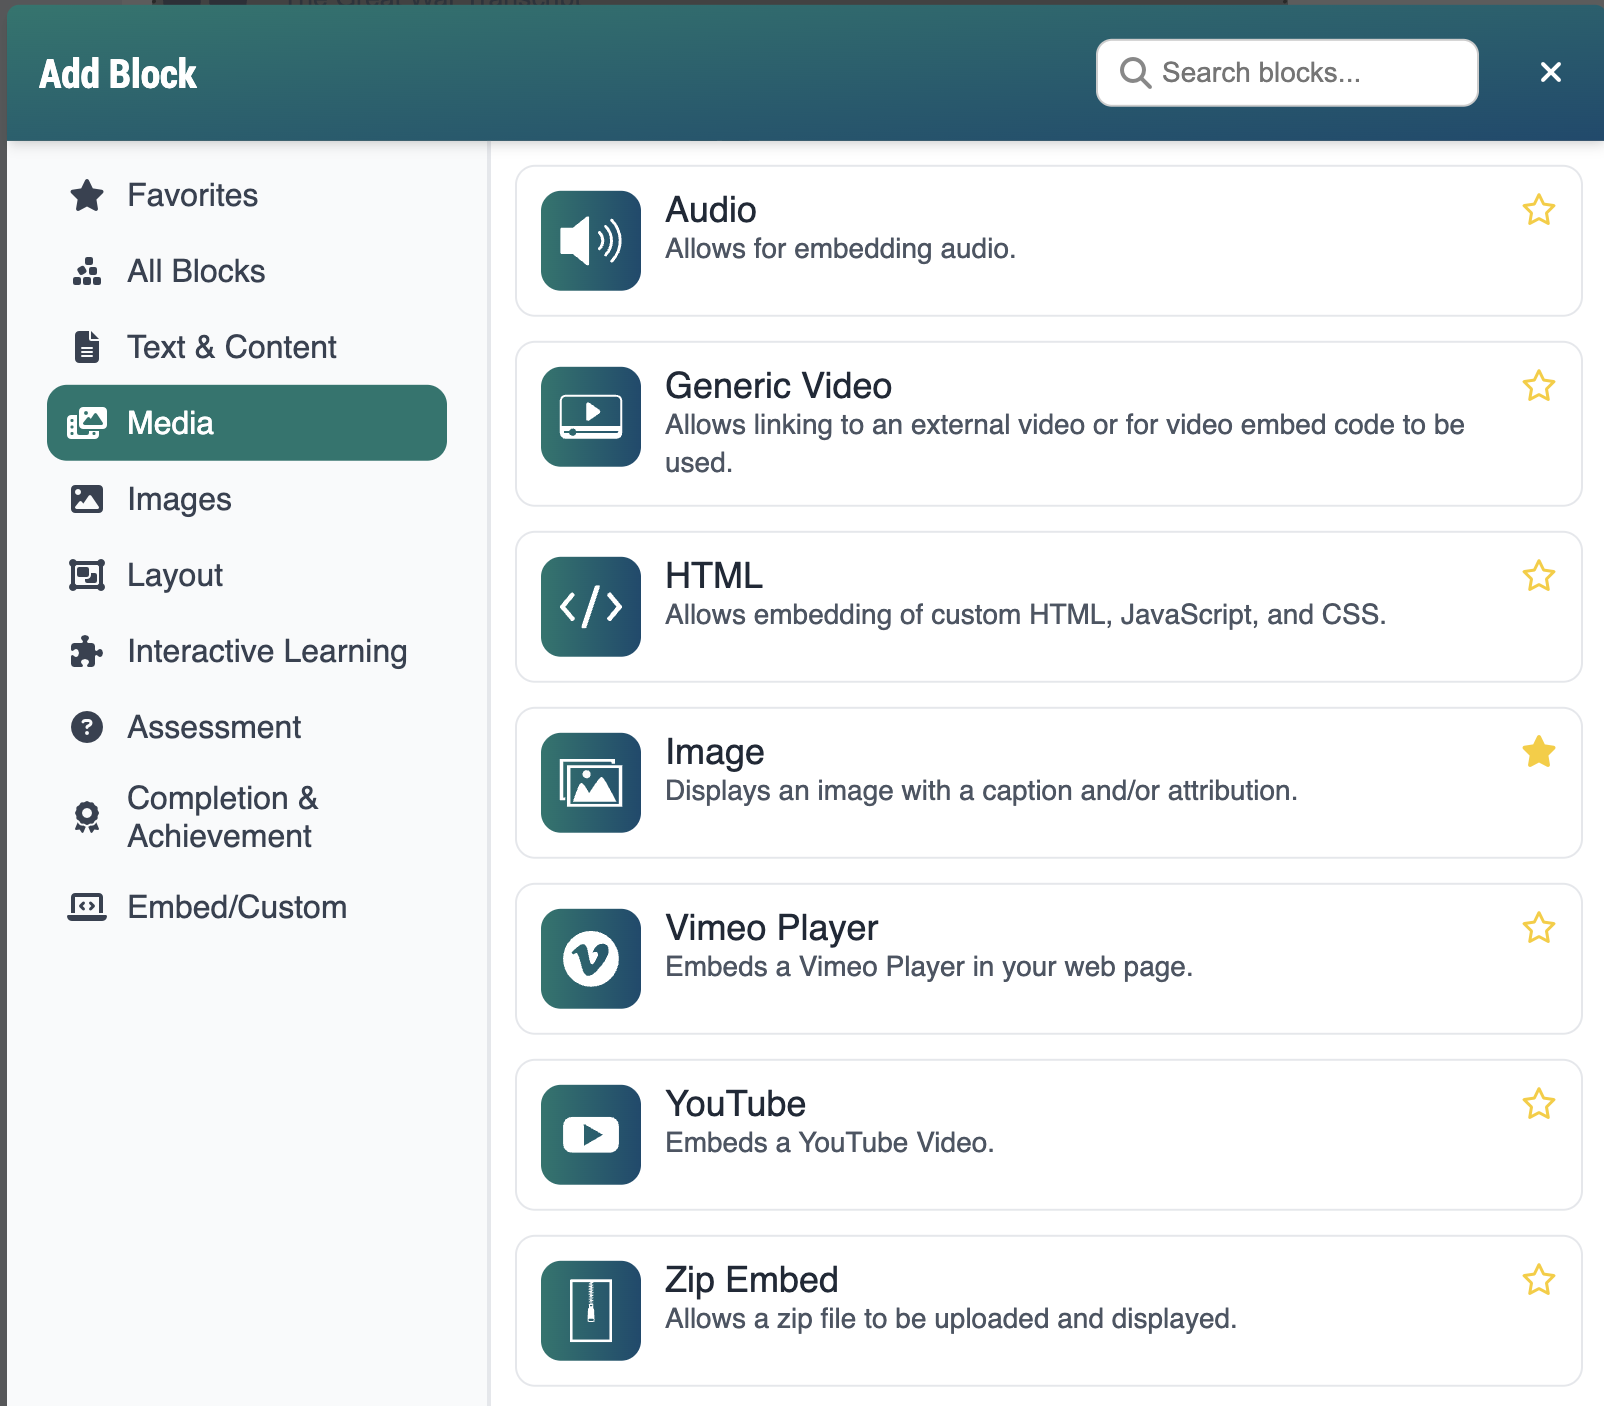This screenshot has height=1406, width=1604.
Task: Switch to Embed/Custom category
Action: pos(247,907)
